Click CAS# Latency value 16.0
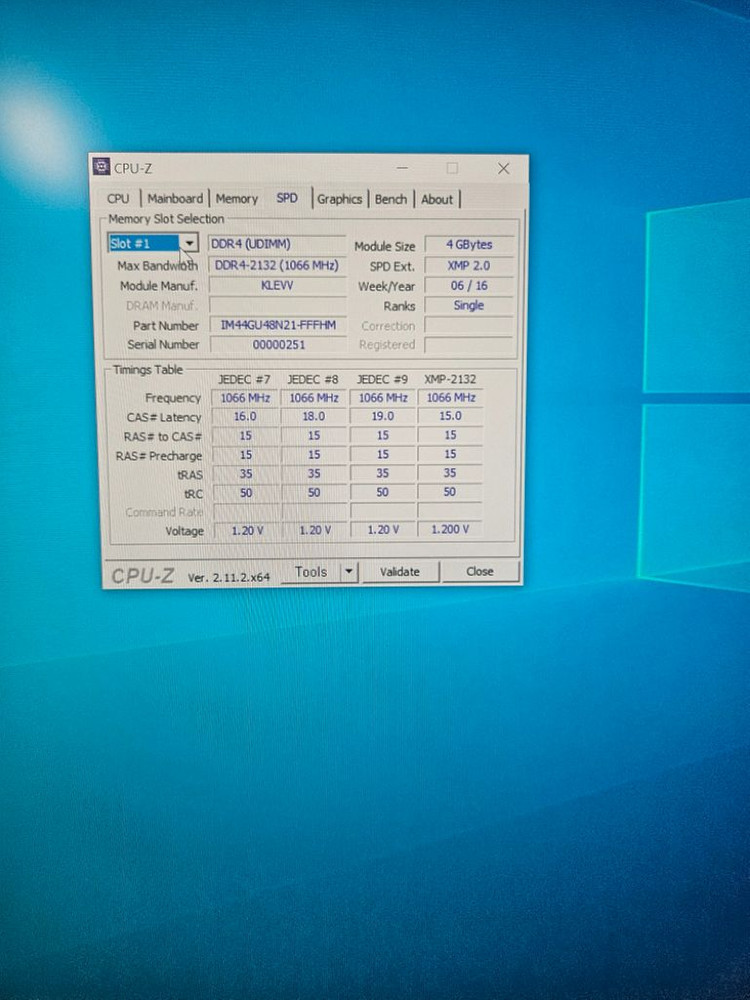This screenshot has height=1000, width=750. [246, 416]
